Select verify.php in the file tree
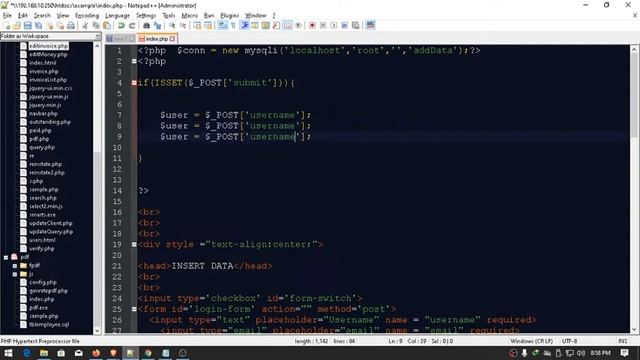 click(x=42, y=249)
